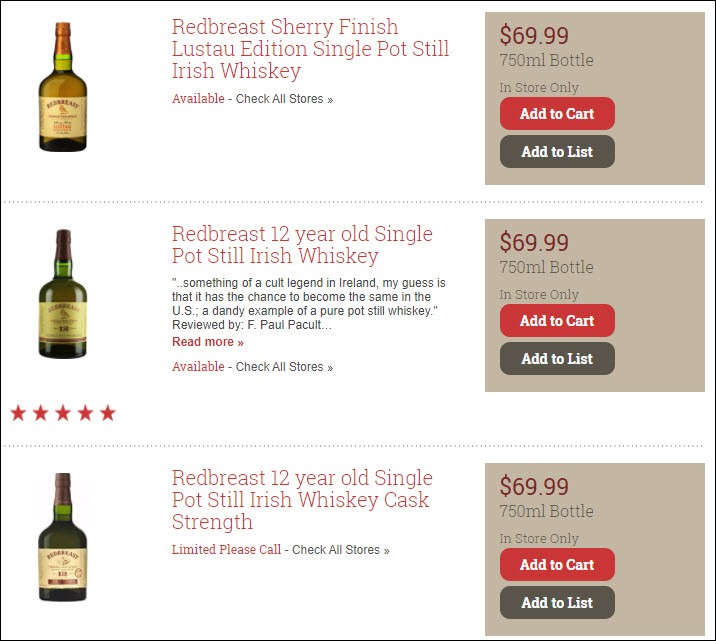This screenshot has width=716, height=641.
Task: Expand review with Read more link
Action: tap(207, 342)
